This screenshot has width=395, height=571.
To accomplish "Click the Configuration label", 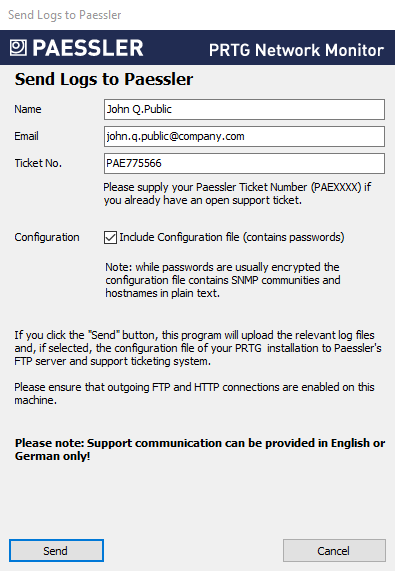I will pyautogui.click(x=47, y=237).
